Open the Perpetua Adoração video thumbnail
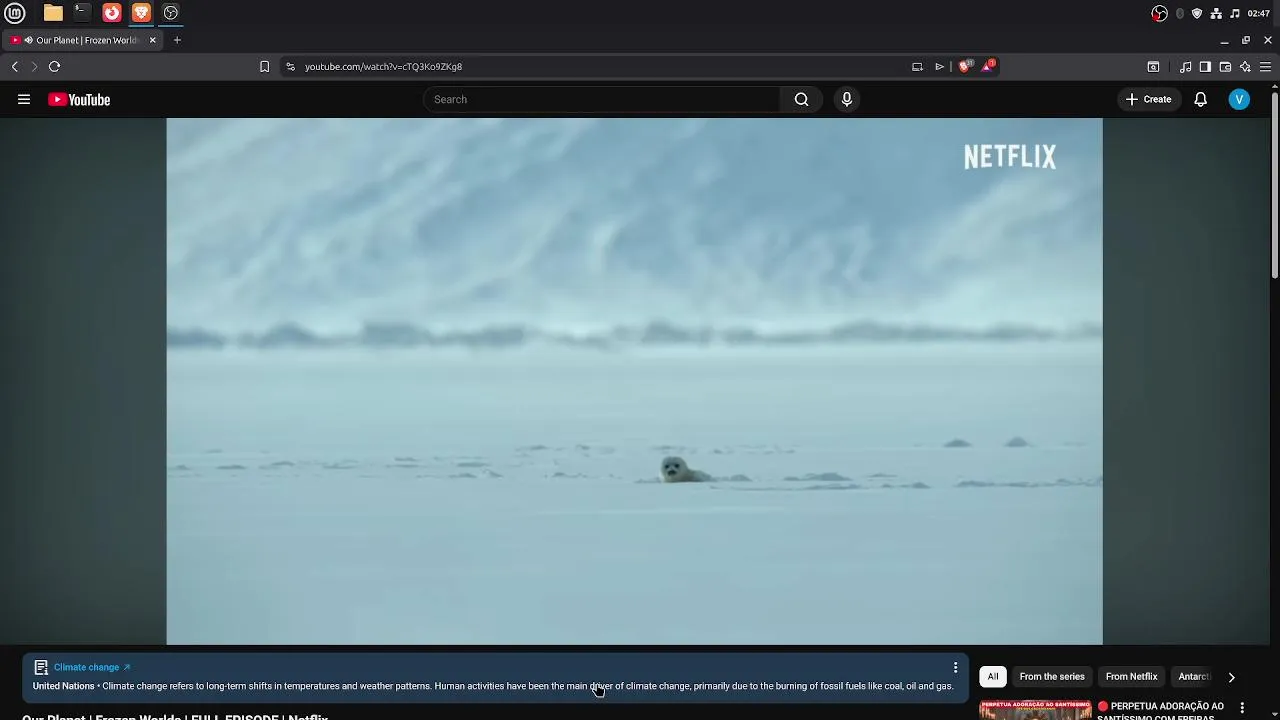The height and width of the screenshot is (720, 1280). 1034,710
